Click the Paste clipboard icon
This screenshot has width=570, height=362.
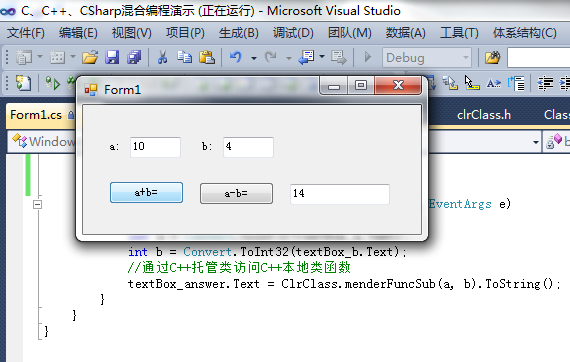pyautogui.click(x=207, y=57)
